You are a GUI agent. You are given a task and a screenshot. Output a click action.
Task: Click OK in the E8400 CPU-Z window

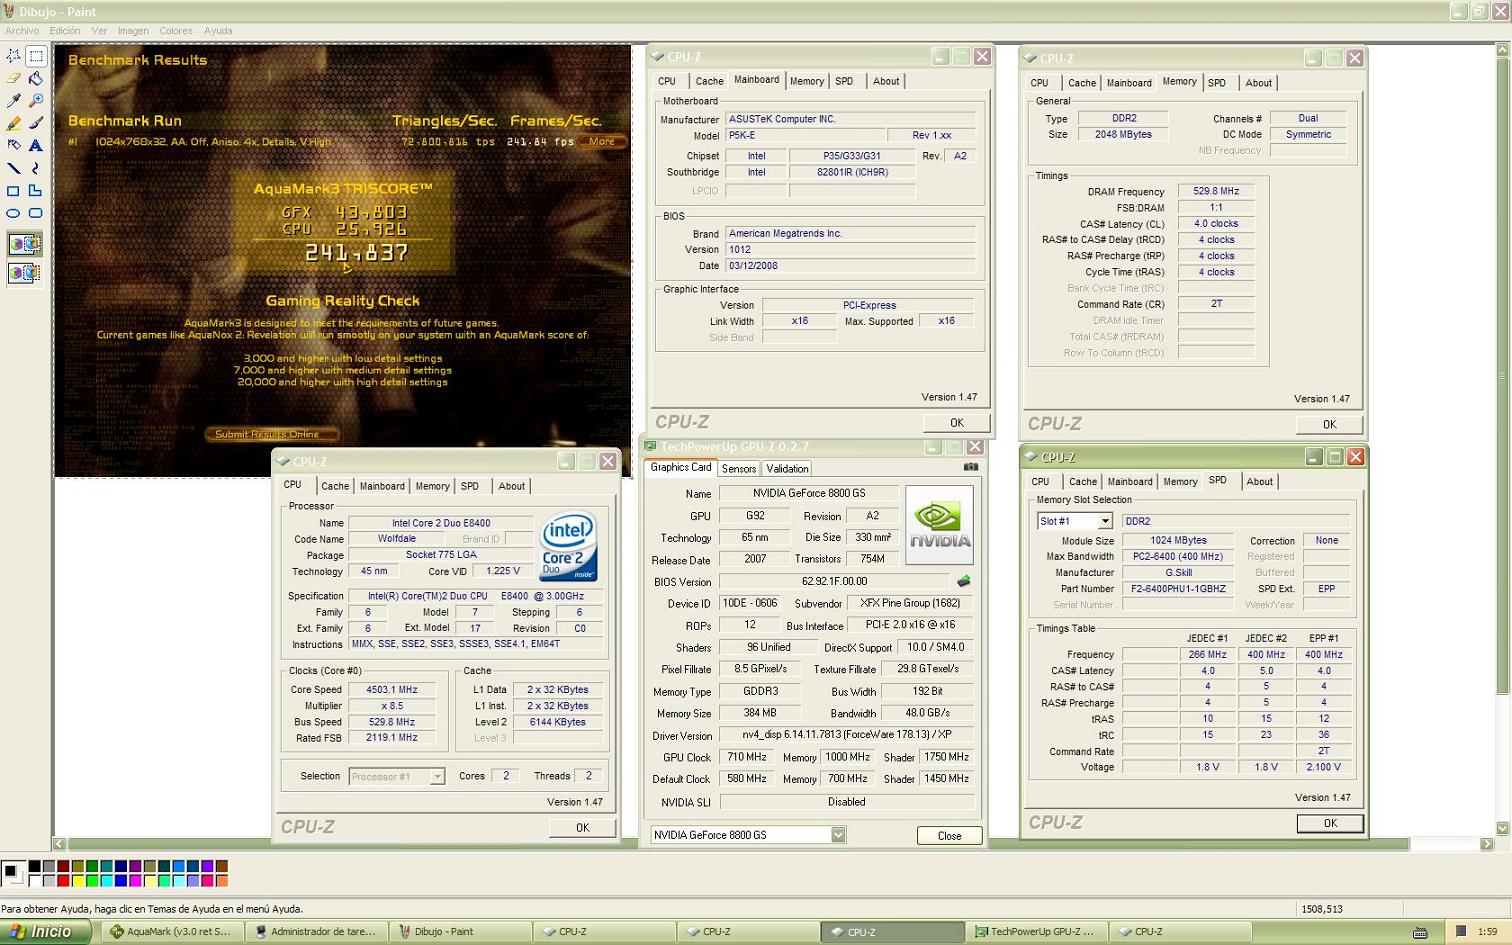[583, 828]
